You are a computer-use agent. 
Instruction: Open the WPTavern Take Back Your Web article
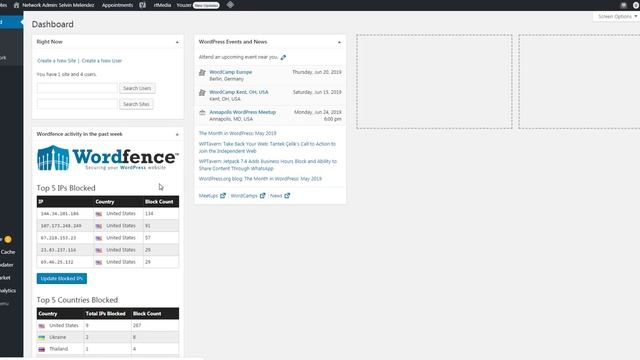coord(267,148)
